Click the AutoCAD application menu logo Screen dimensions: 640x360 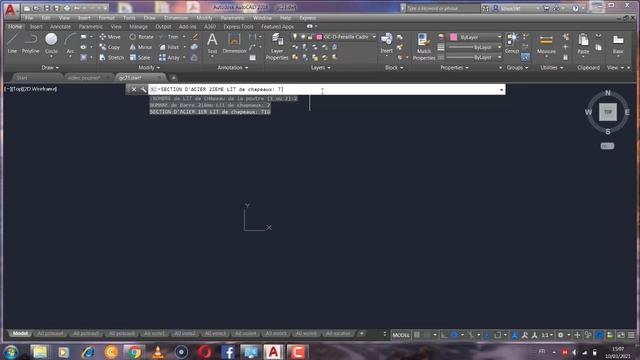[x=10, y=10]
